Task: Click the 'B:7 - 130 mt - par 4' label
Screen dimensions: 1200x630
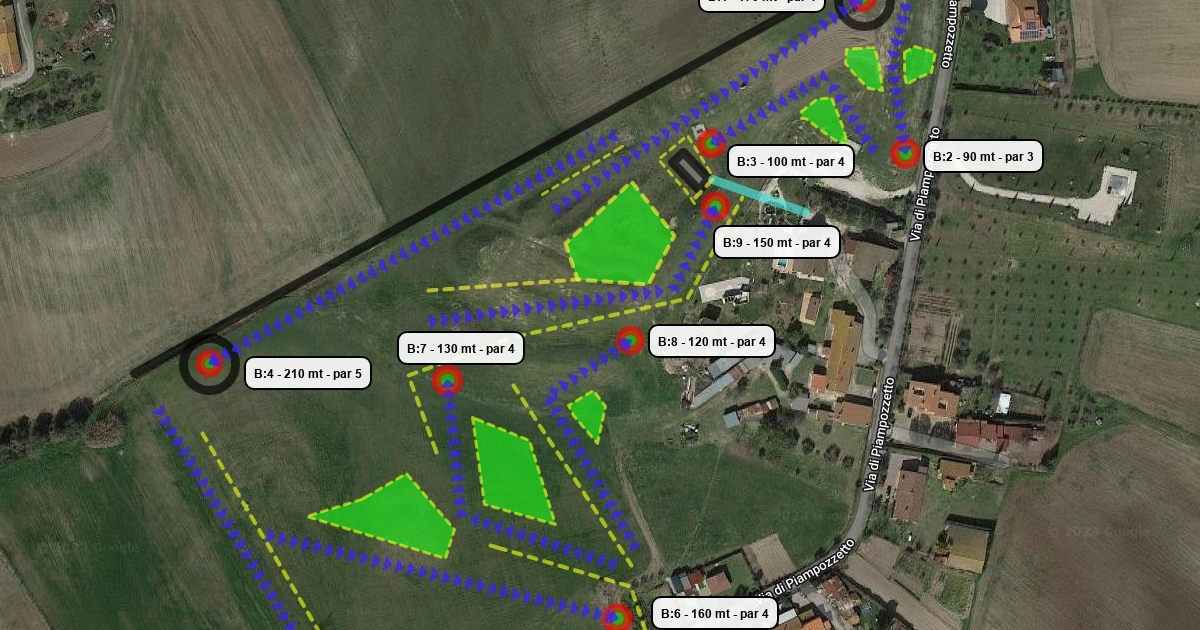Action: click(x=461, y=348)
